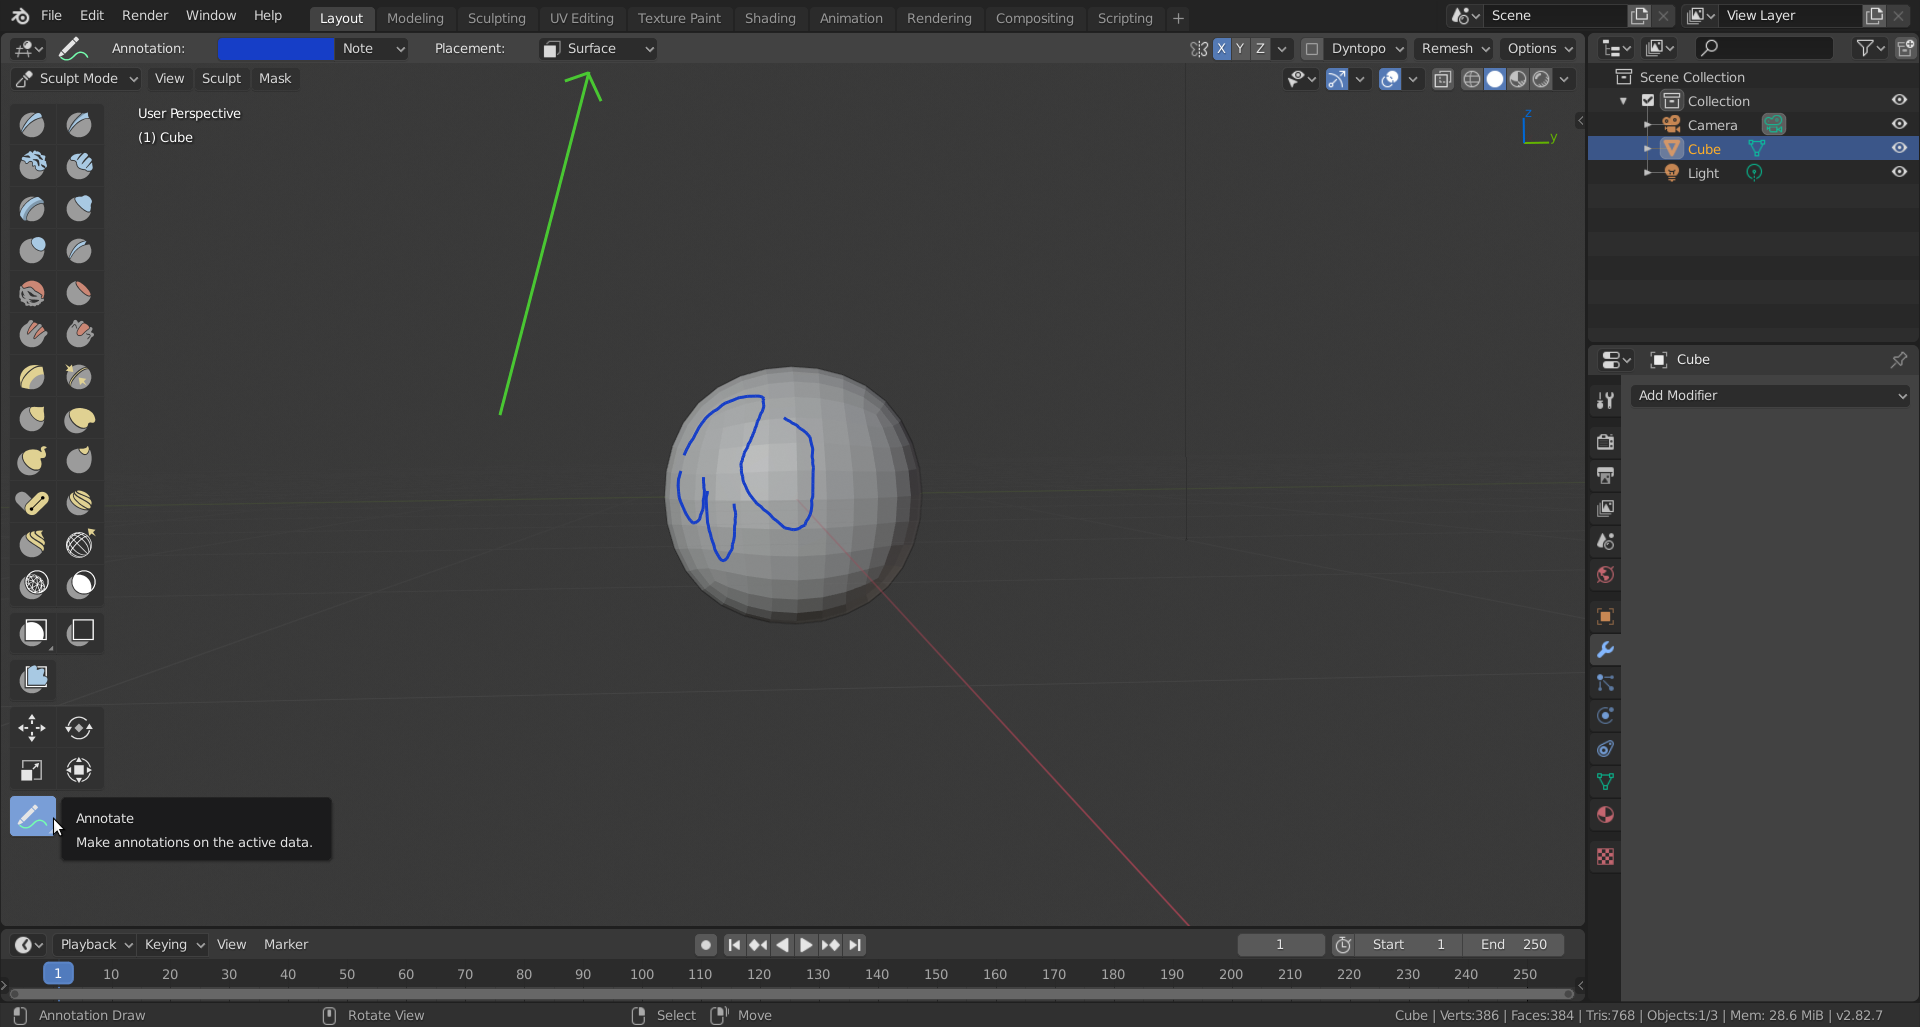Open the Remesh options popover
The image size is (1920, 1027).
(x=1454, y=48)
